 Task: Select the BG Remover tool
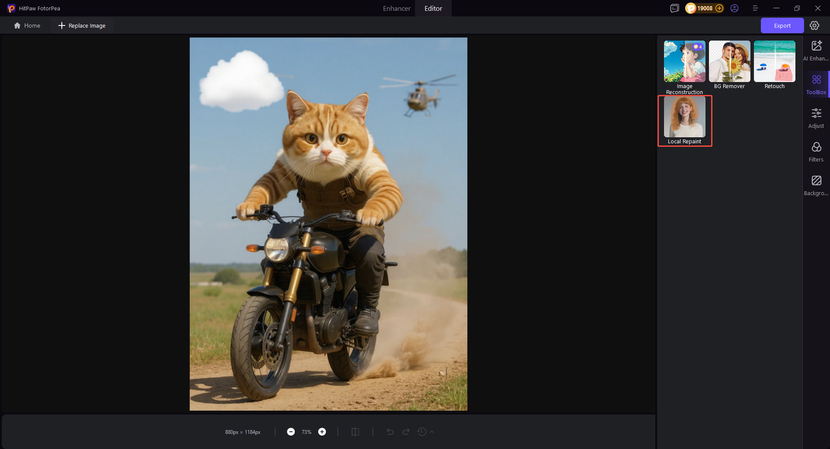[729, 65]
